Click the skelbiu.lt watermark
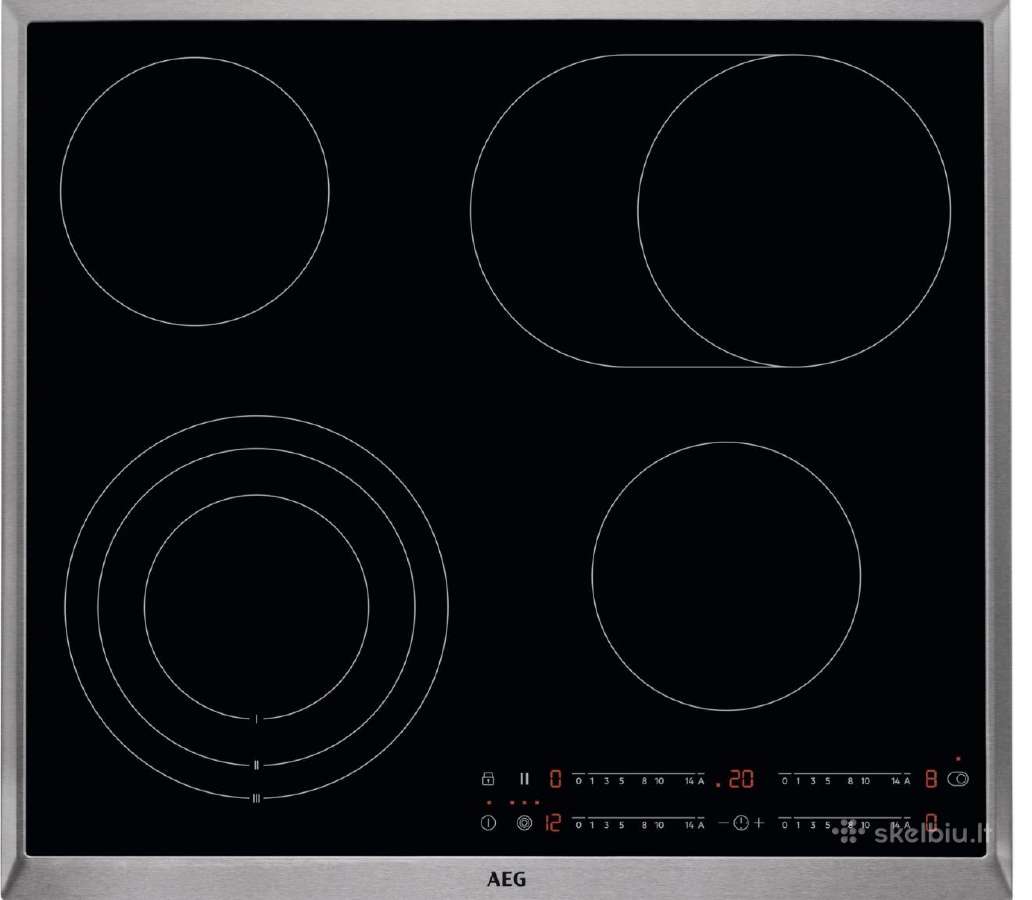 [x=912, y=833]
